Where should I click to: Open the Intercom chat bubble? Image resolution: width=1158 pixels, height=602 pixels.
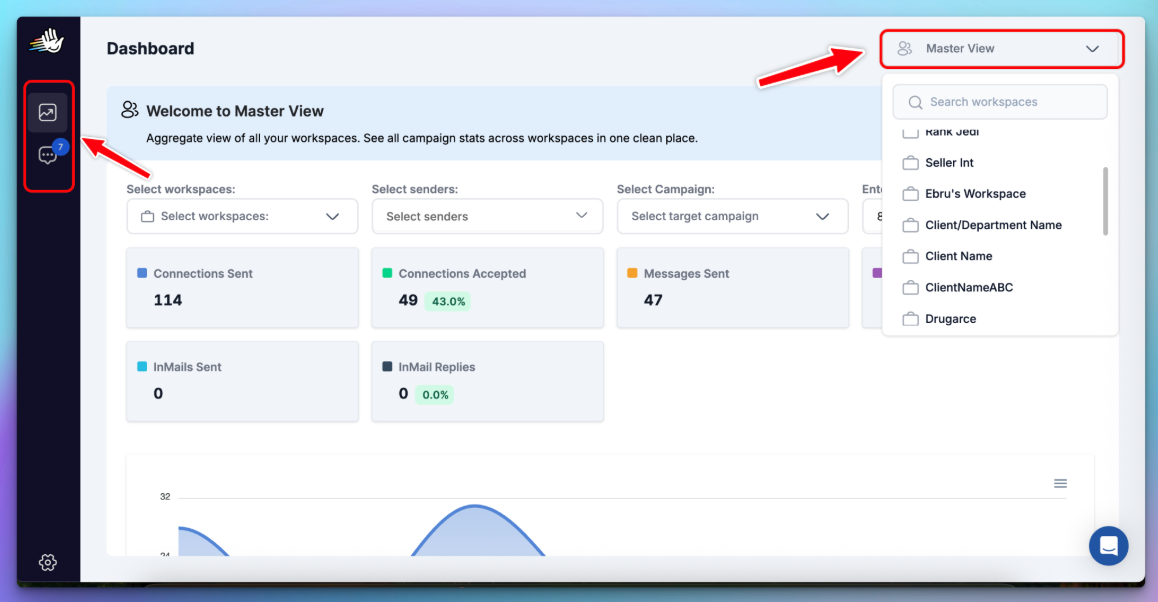point(1108,546)
